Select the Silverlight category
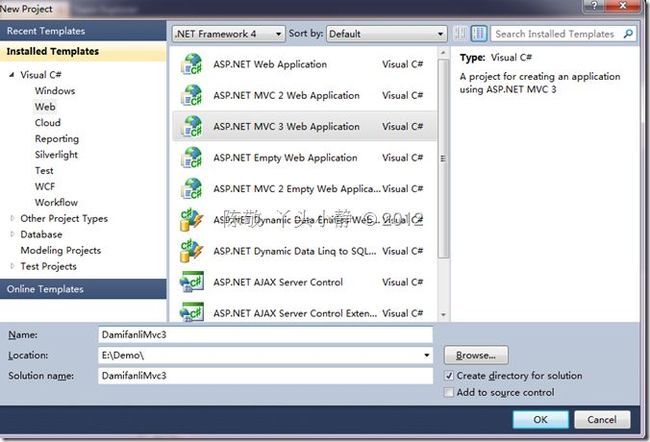Viewport: 650px width, 442px height. click(56, 155)
